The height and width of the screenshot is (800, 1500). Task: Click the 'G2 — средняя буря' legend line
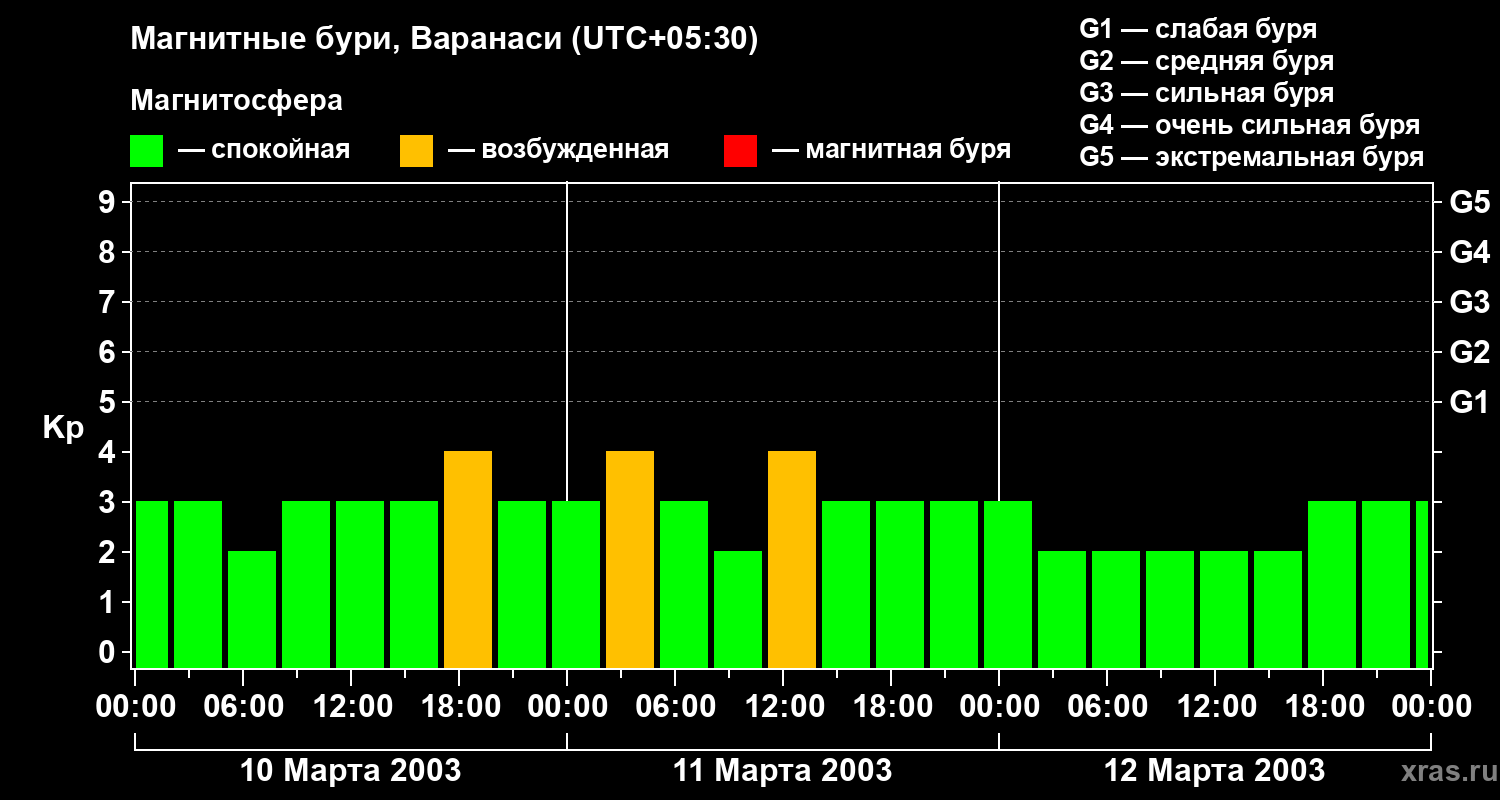1206,61
